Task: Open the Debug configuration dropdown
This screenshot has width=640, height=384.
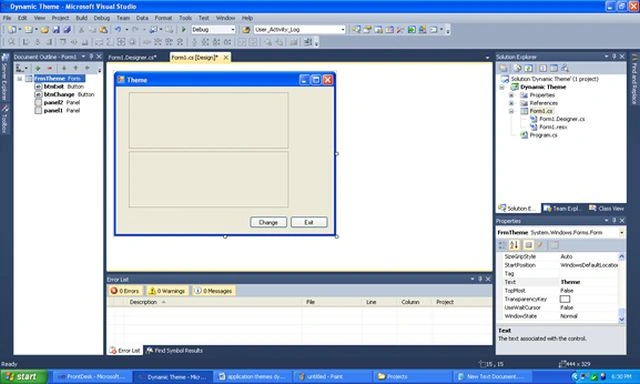Action: pyautogui.click(x=233, y=29)
